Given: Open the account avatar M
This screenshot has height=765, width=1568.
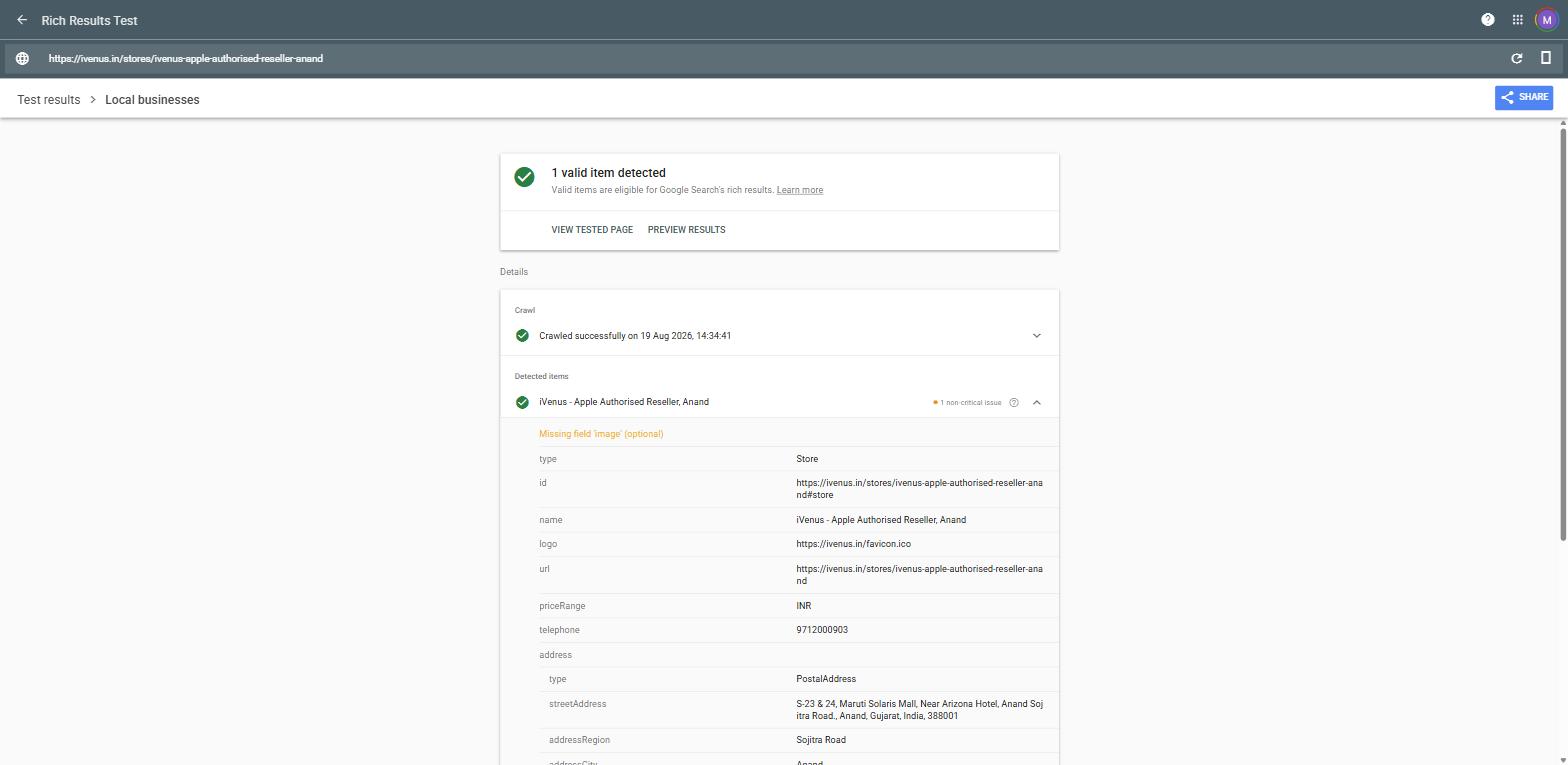Looking at the screenshot, I should pos(1546,20).
